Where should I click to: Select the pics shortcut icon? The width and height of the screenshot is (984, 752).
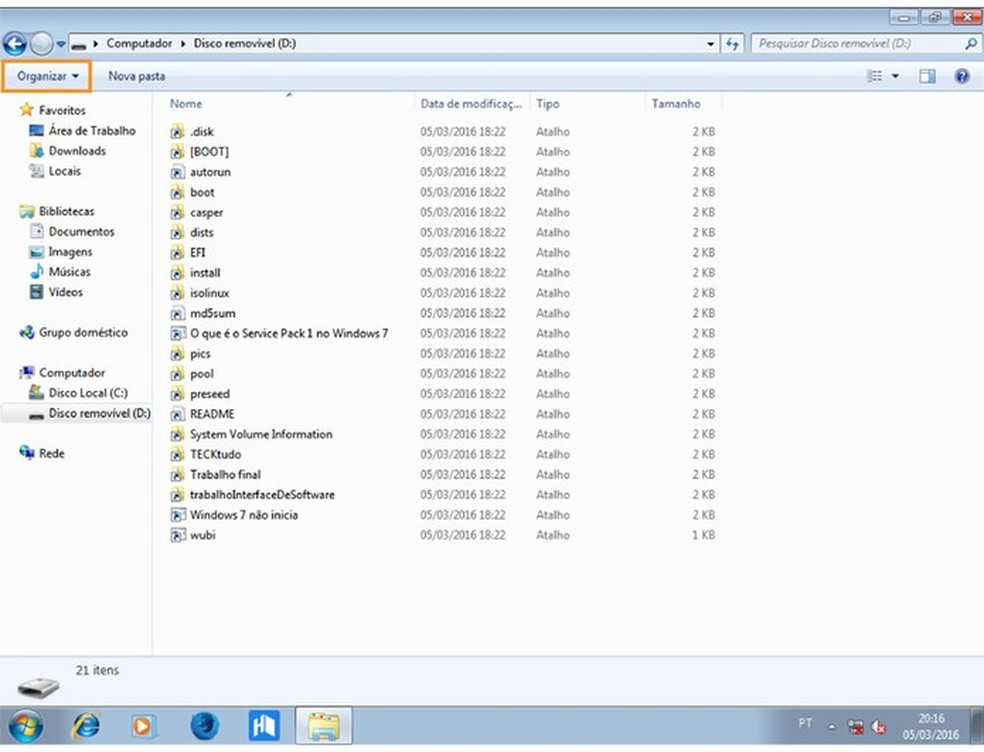(x=178, y=353)
